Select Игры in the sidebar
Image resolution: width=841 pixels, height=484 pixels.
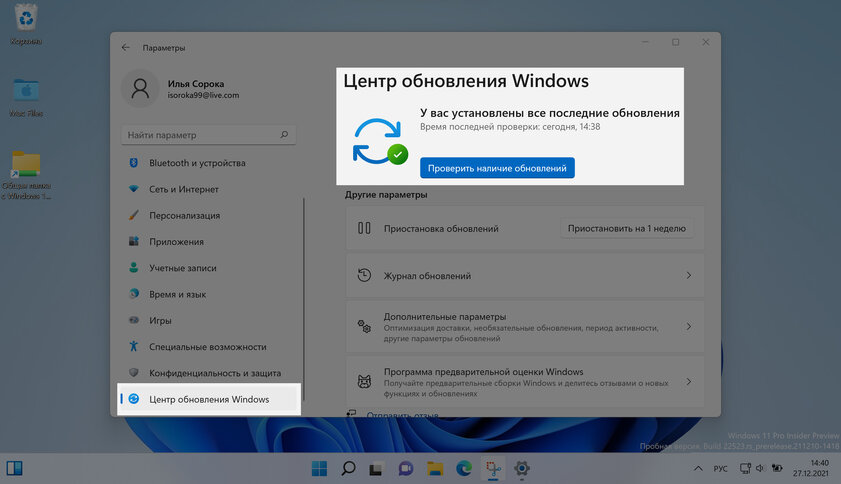pos(209,320)
